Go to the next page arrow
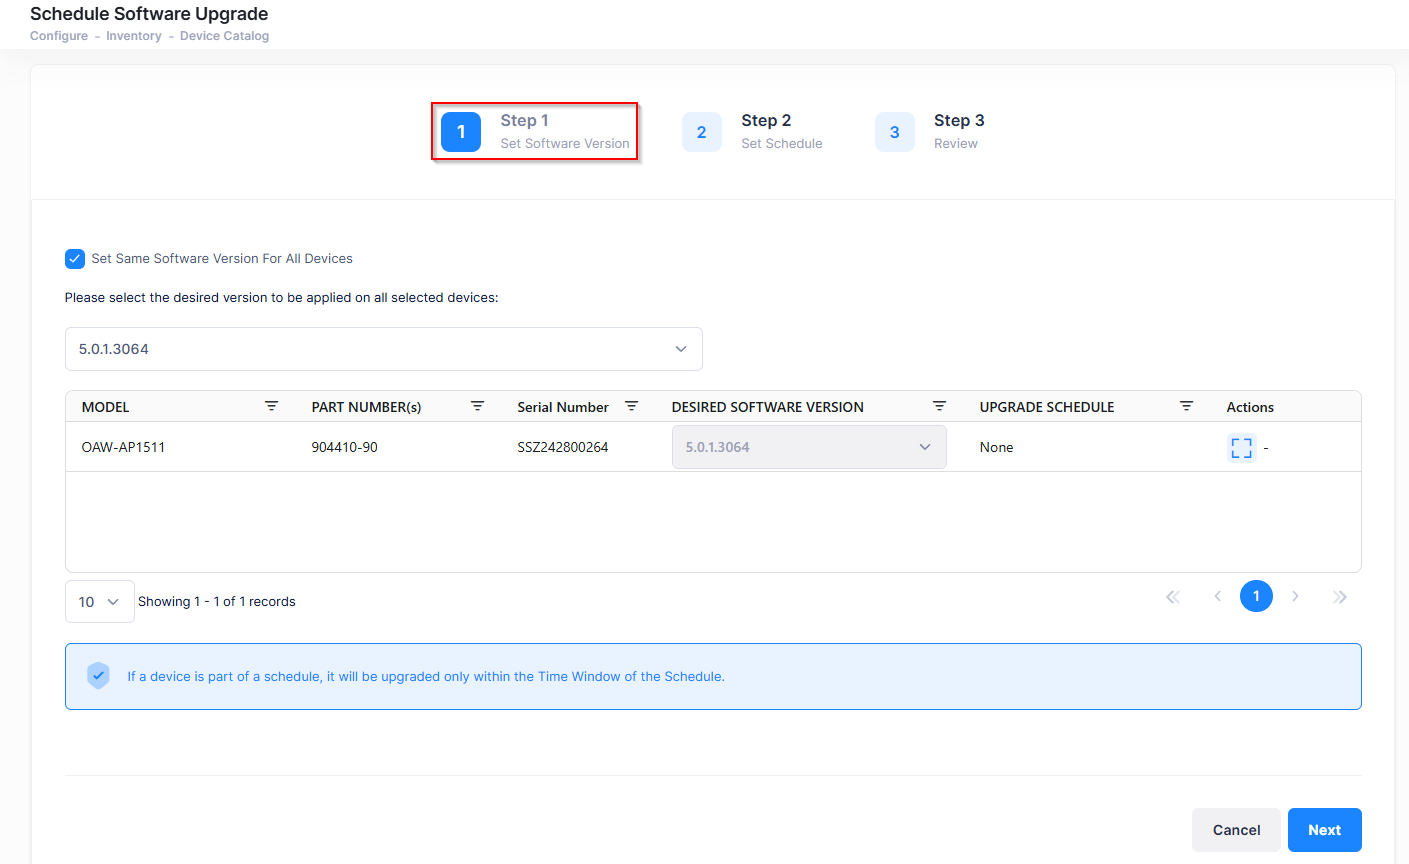 (x=1296, y=597)
